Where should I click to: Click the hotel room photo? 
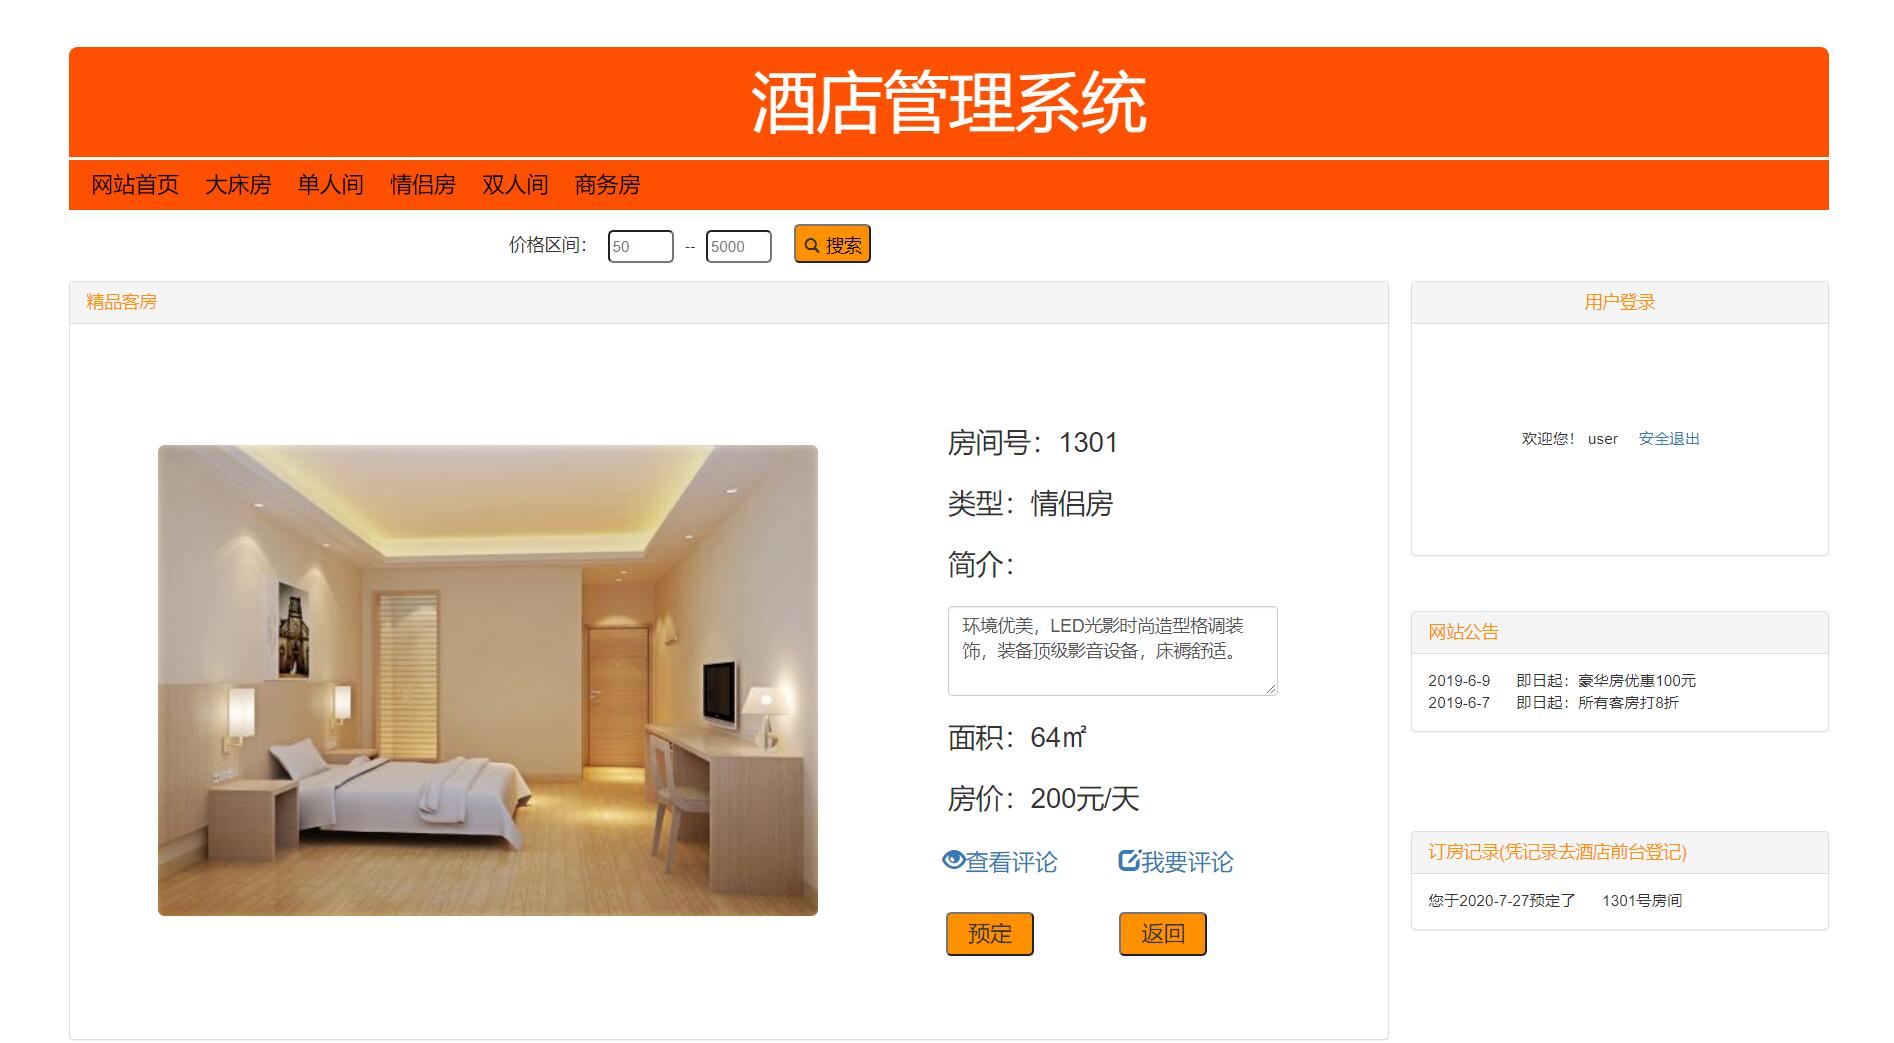click(488, 680)
